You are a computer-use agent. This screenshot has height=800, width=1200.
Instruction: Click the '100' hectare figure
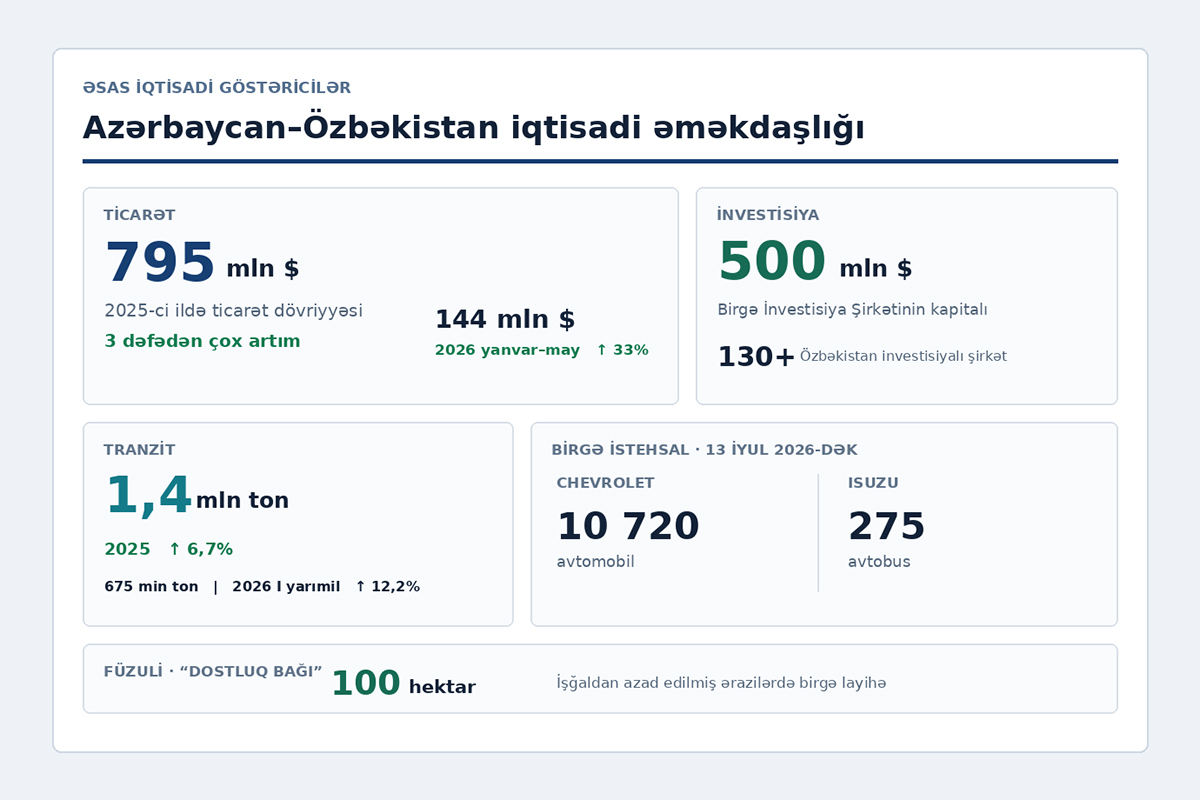coord(366,684)
